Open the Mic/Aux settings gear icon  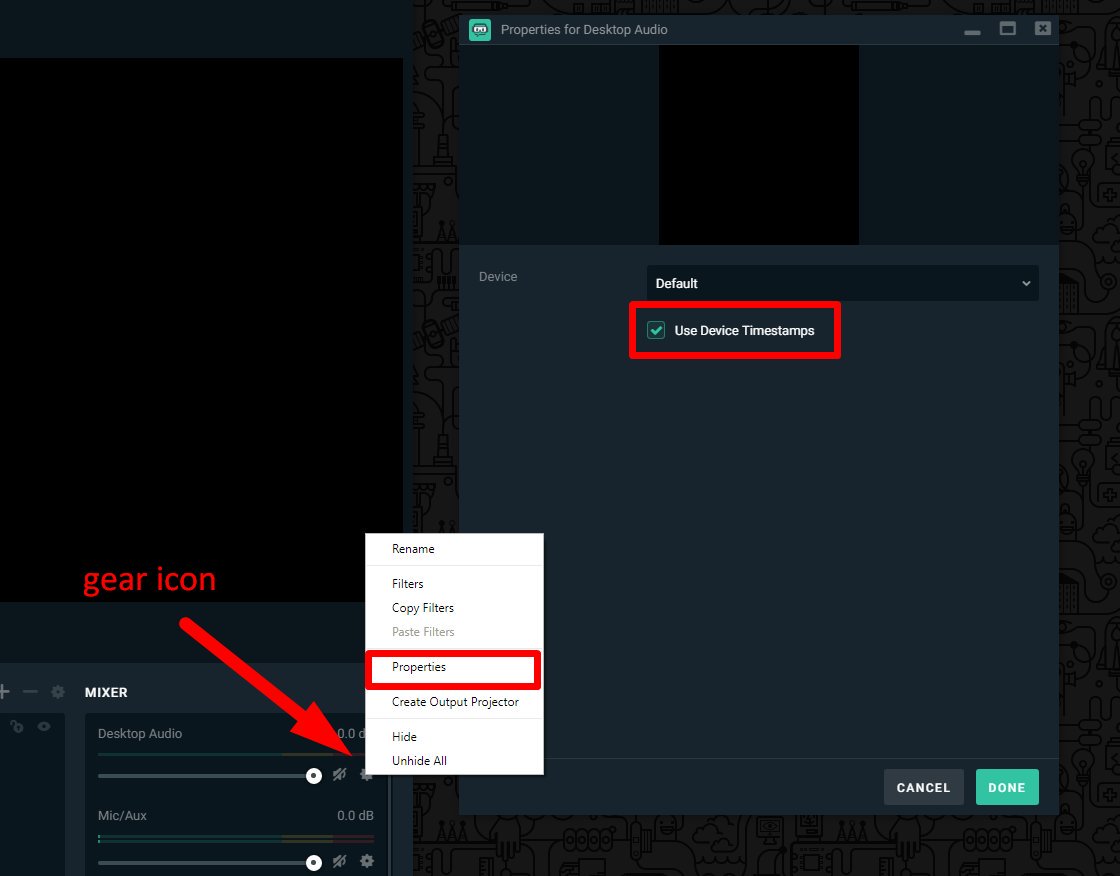(367, 861)
